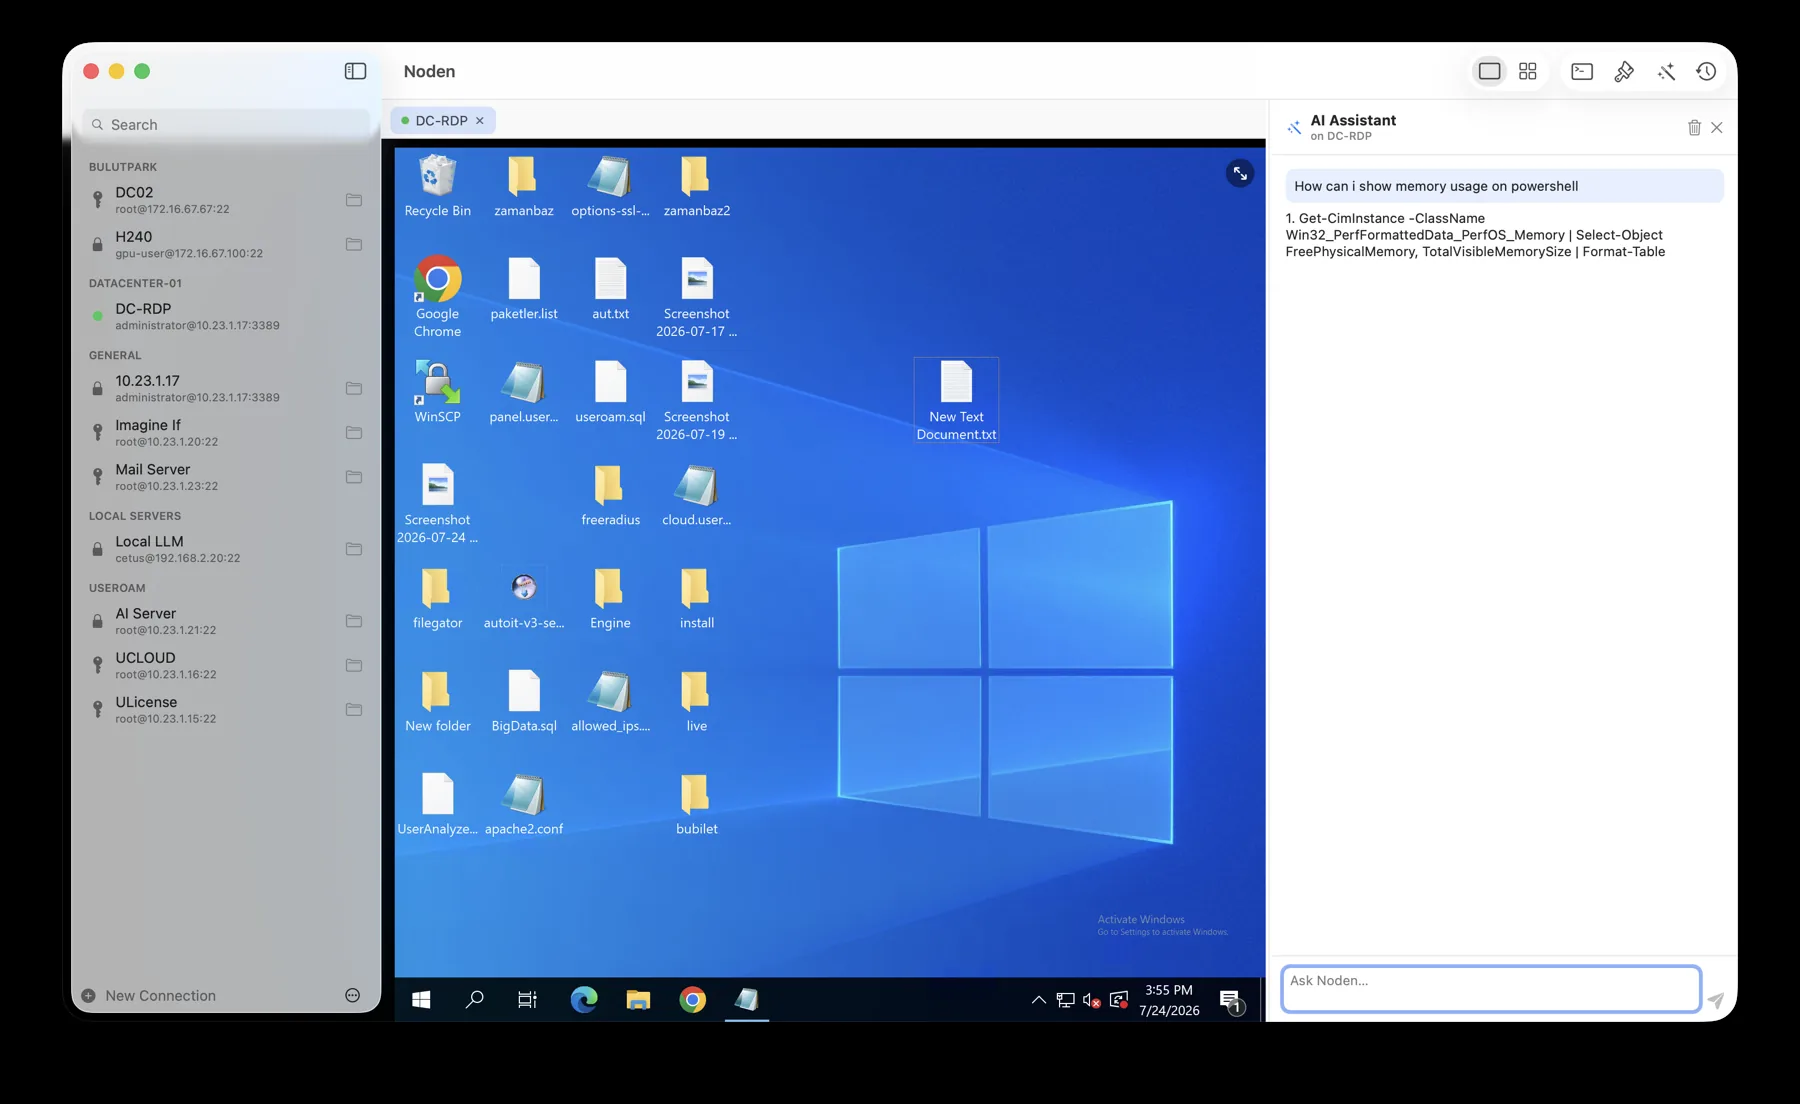Screen dimensions: 1800x1104
Task: Open folder icon beside UCLOUD
Action: (x=354, y=665)
